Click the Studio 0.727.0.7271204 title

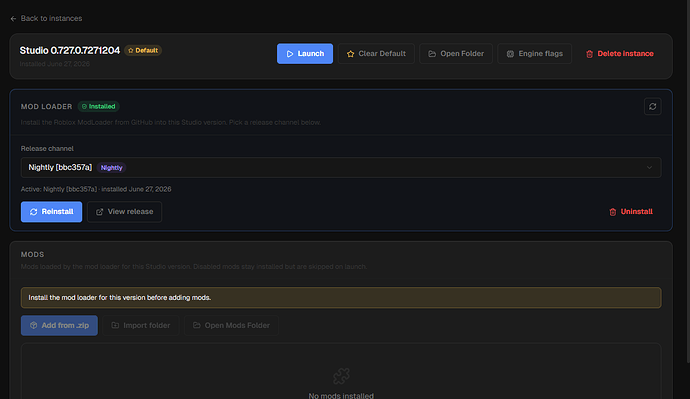tap(70, 51)
